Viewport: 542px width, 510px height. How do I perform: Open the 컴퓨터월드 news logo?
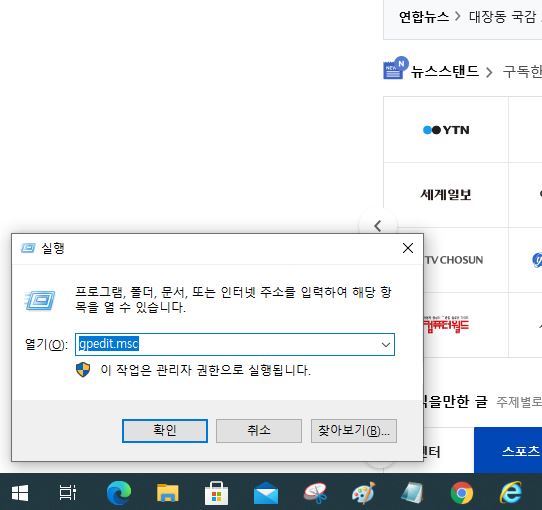(x=447, y=324)
